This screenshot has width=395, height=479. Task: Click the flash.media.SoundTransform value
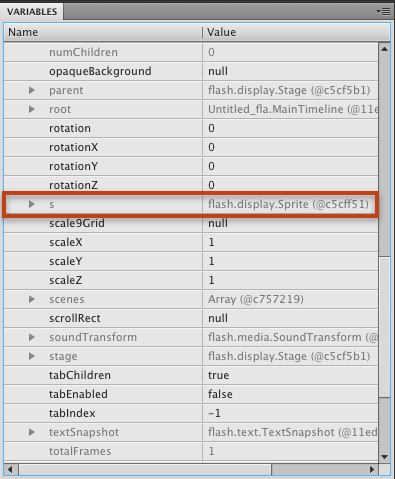pyautogui.click(x=293, y=337)
